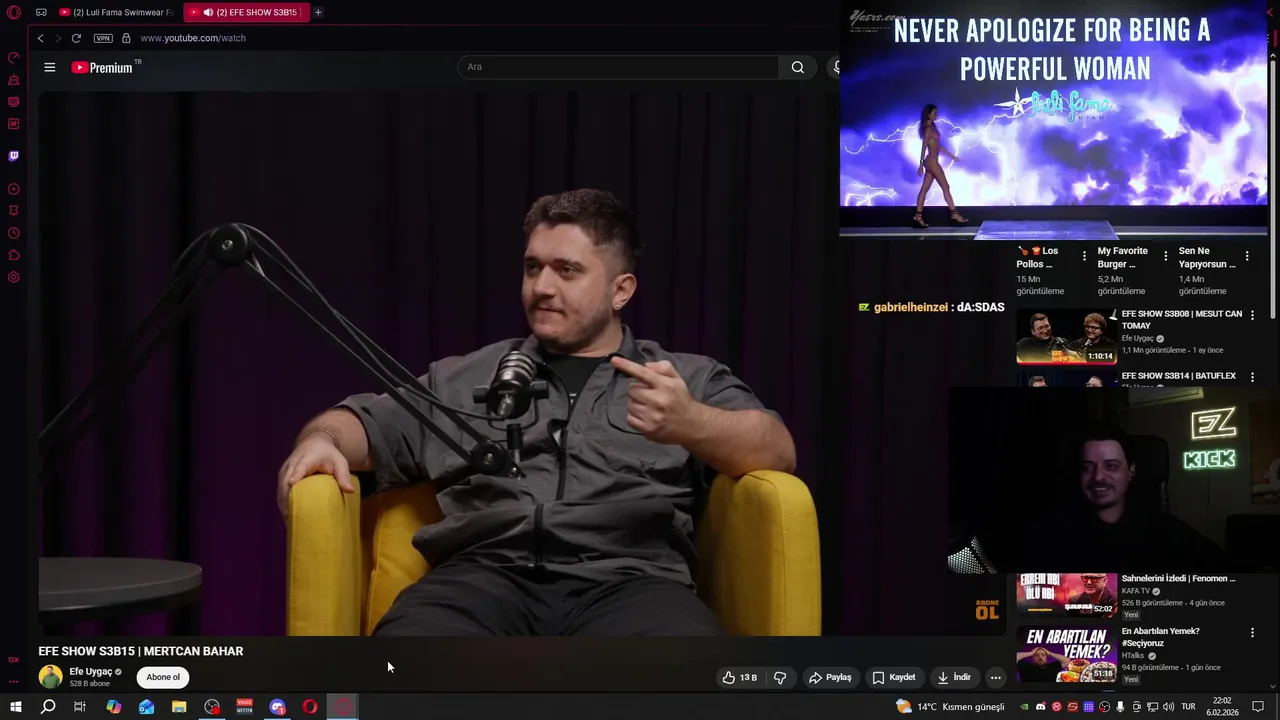Open En Abartılan Yemek? video title
Image resolution: width=1280 pixels, height=720 pixels.
1160,637
